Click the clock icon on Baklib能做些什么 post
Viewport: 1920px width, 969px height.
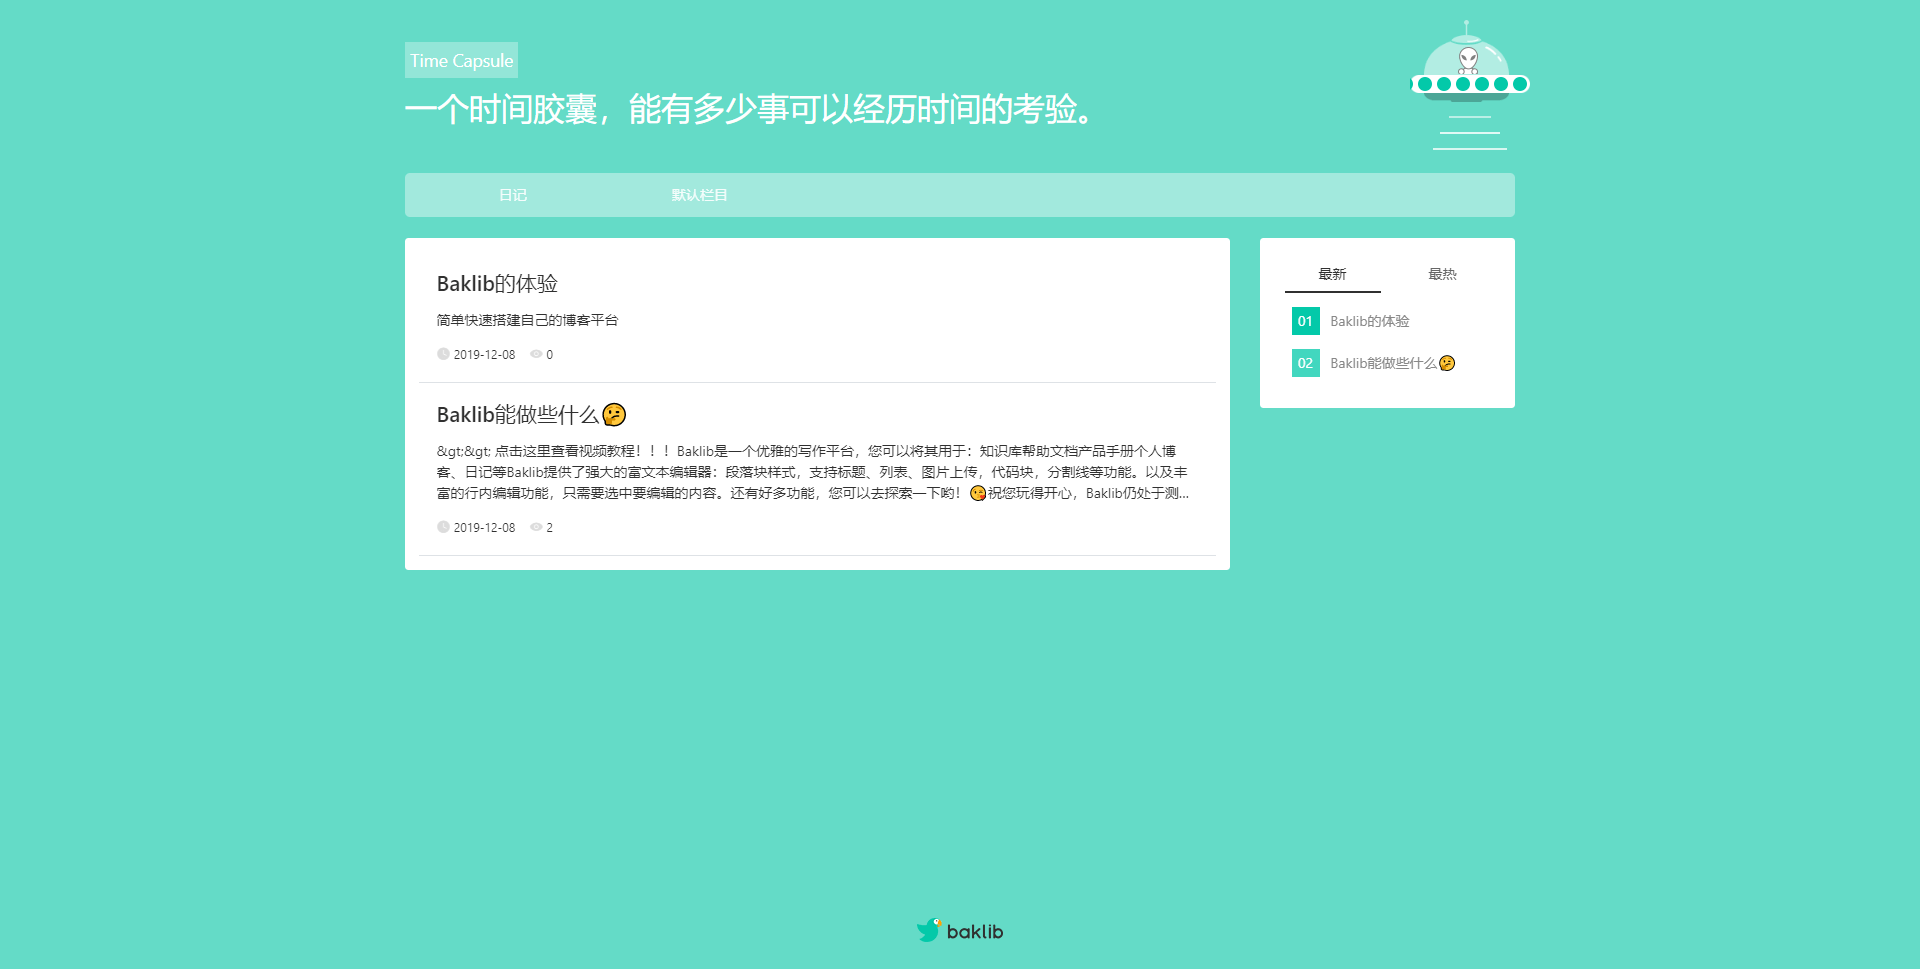point(443,527)
